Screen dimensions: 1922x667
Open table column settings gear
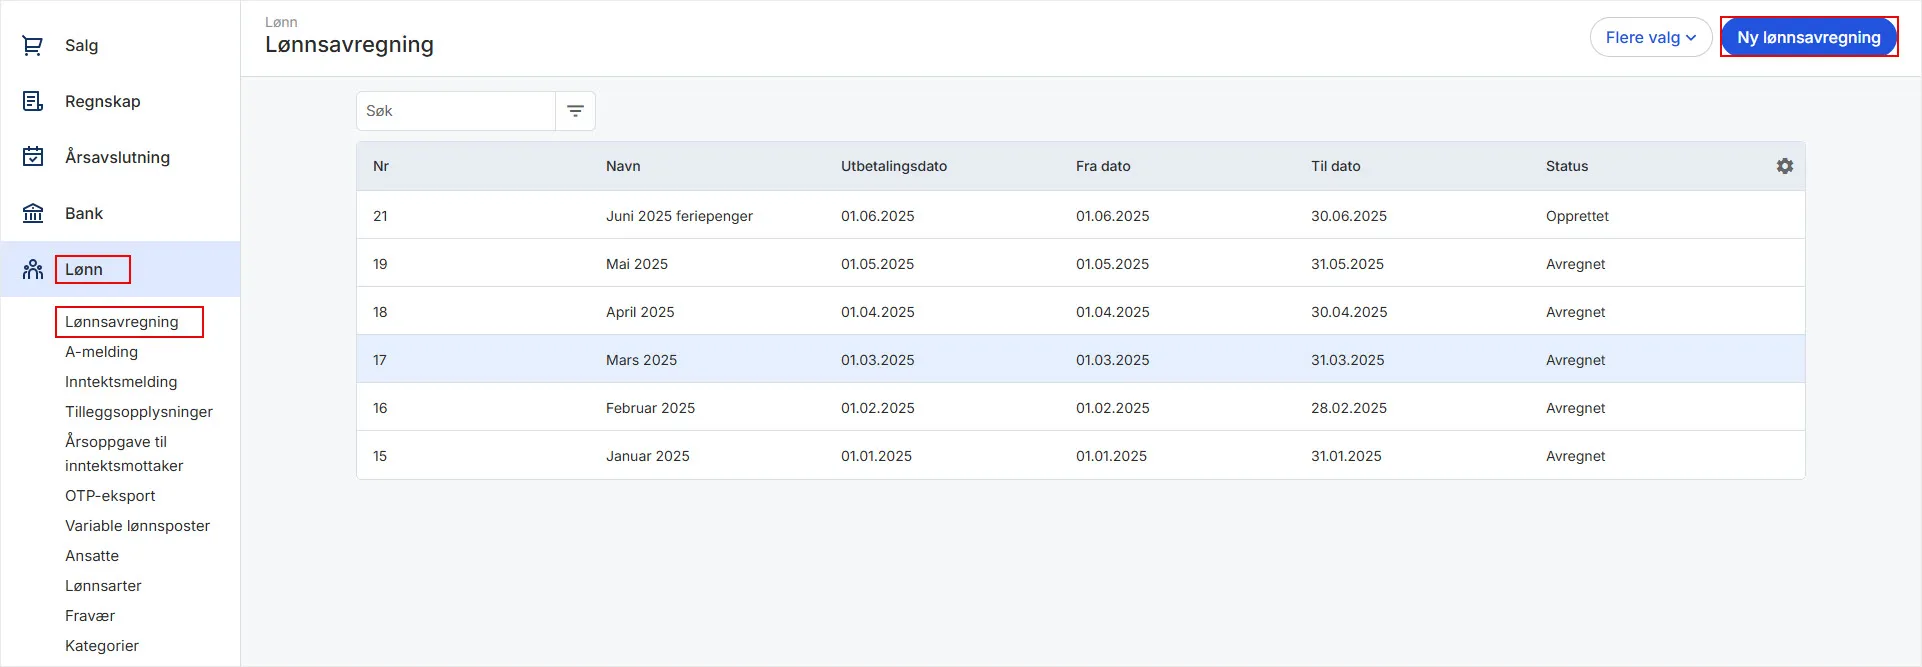click(1784, 166)
